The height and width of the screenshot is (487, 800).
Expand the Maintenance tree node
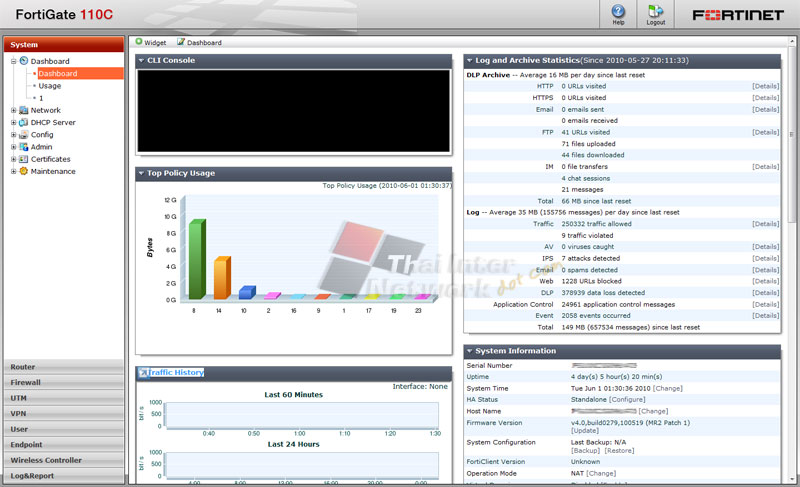[x=14, y=171]
